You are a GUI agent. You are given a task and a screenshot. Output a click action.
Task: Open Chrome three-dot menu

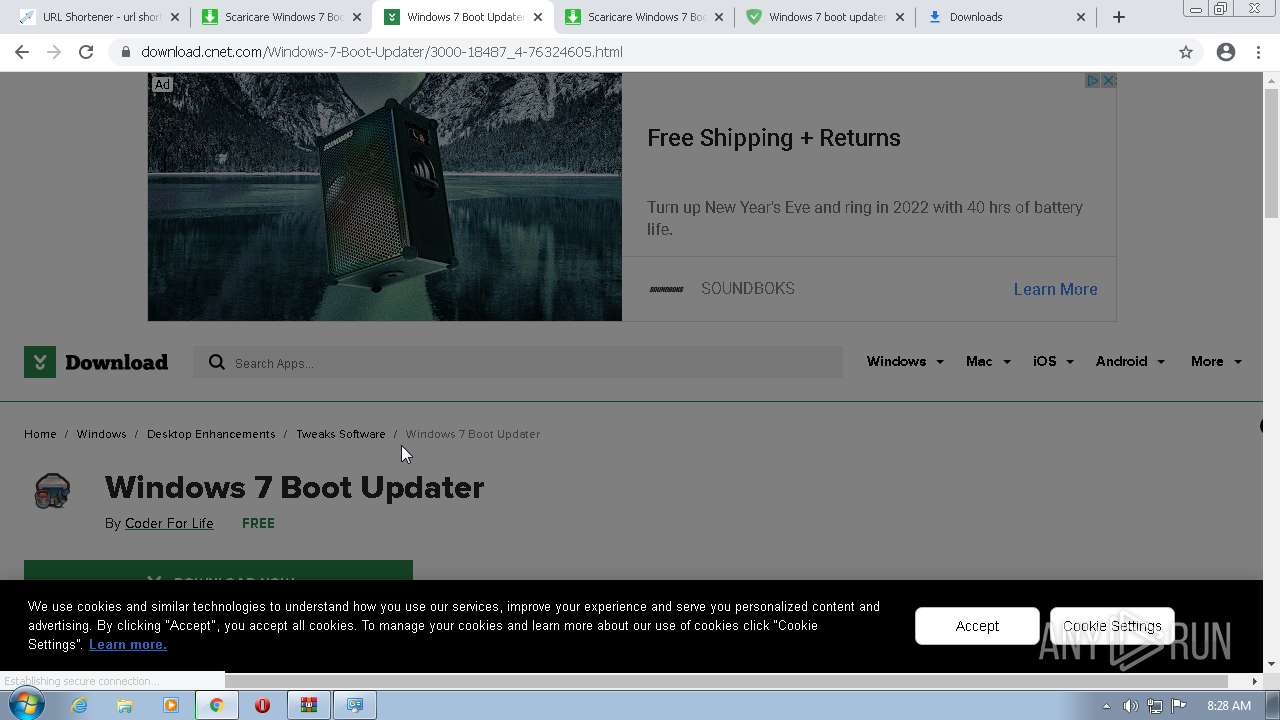click(x=1258, y=52)
